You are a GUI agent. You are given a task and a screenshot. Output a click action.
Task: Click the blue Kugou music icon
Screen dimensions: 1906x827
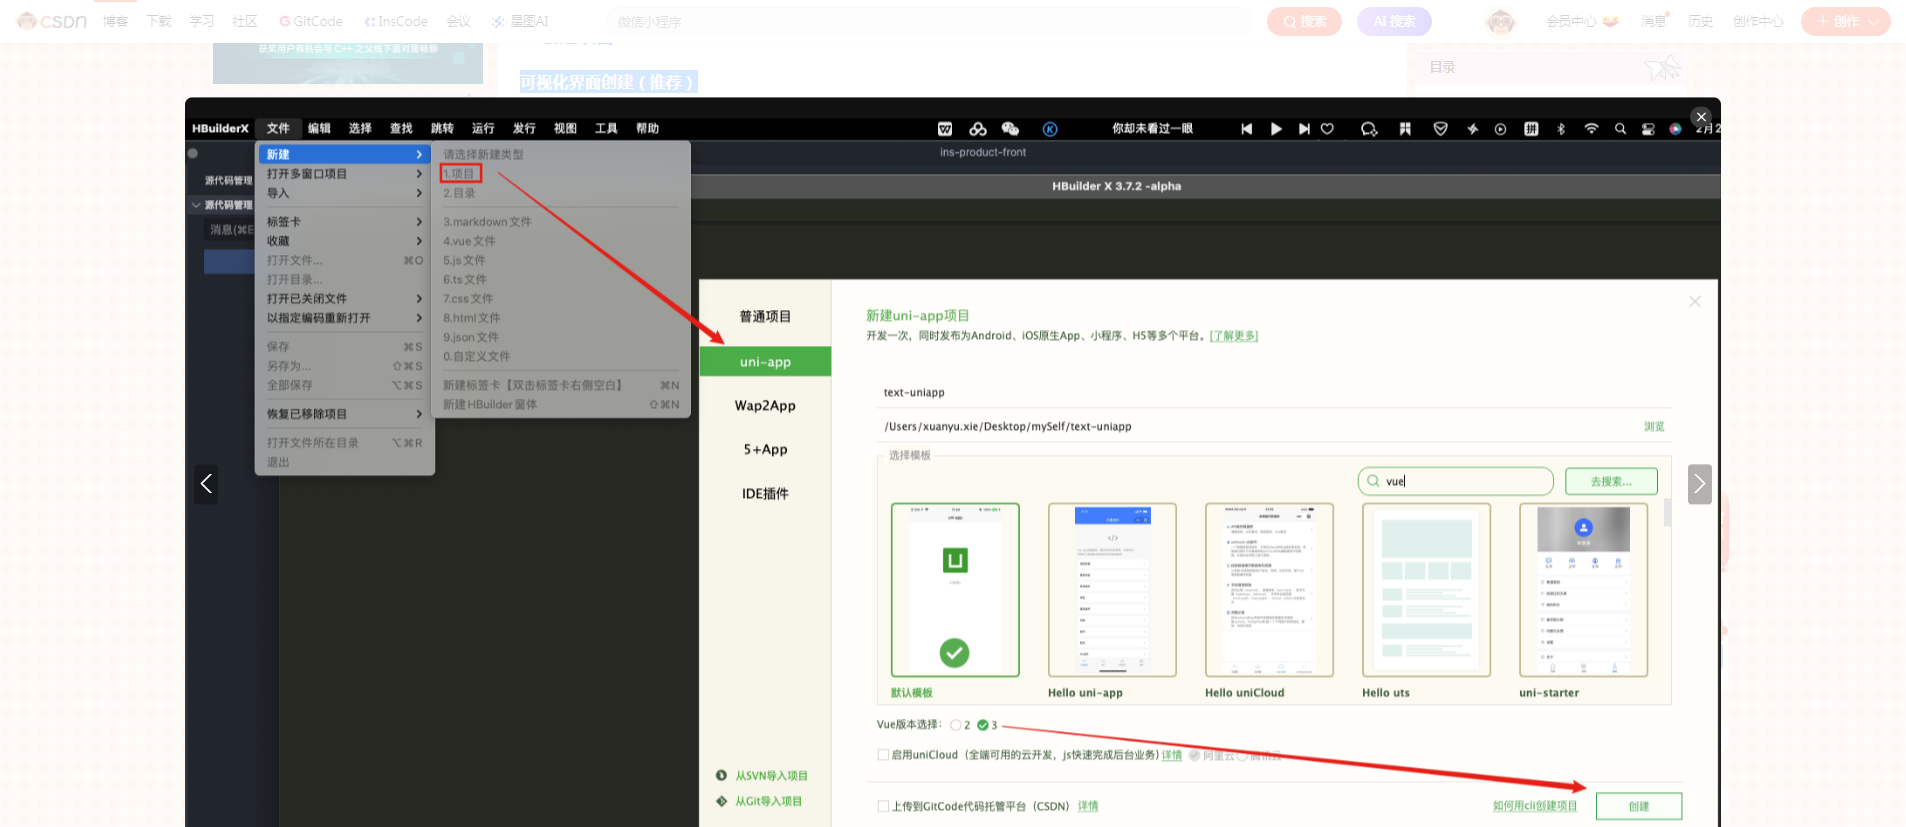tap(1050, 129)
